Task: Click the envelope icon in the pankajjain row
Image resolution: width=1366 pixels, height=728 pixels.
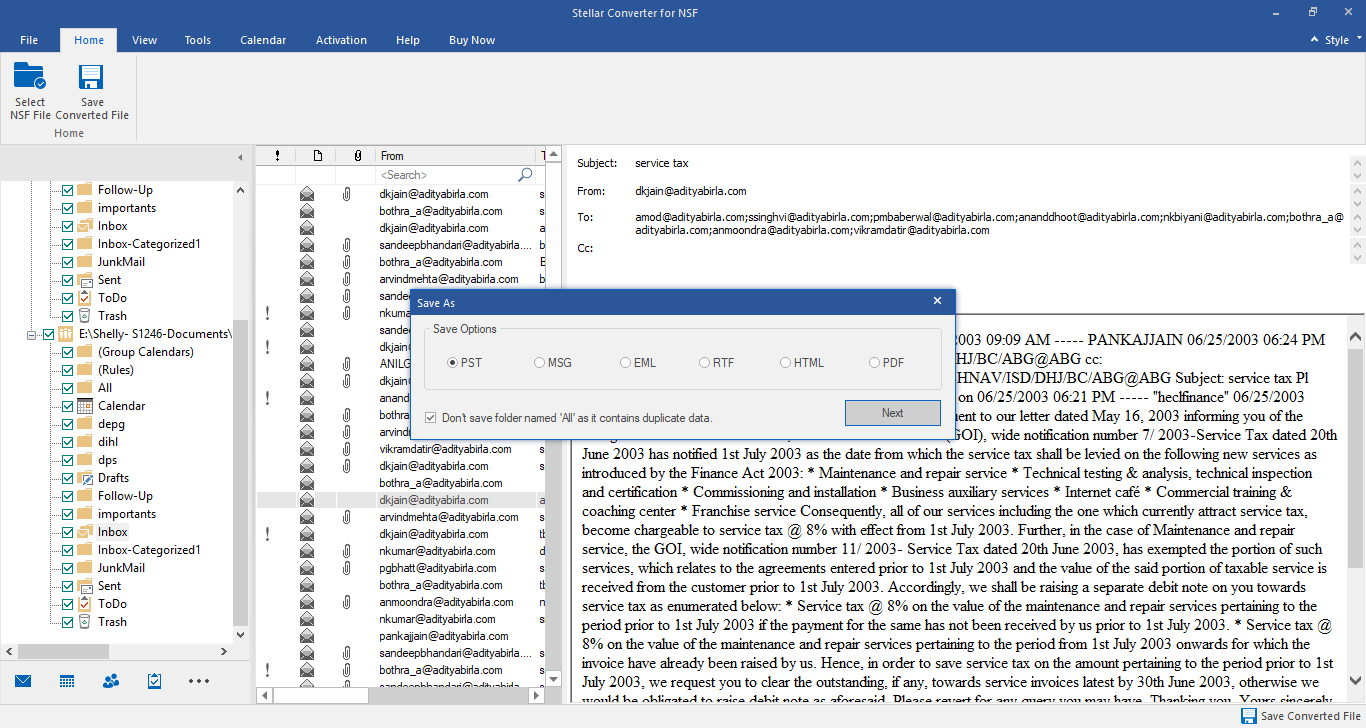Action: coord(307,636)
